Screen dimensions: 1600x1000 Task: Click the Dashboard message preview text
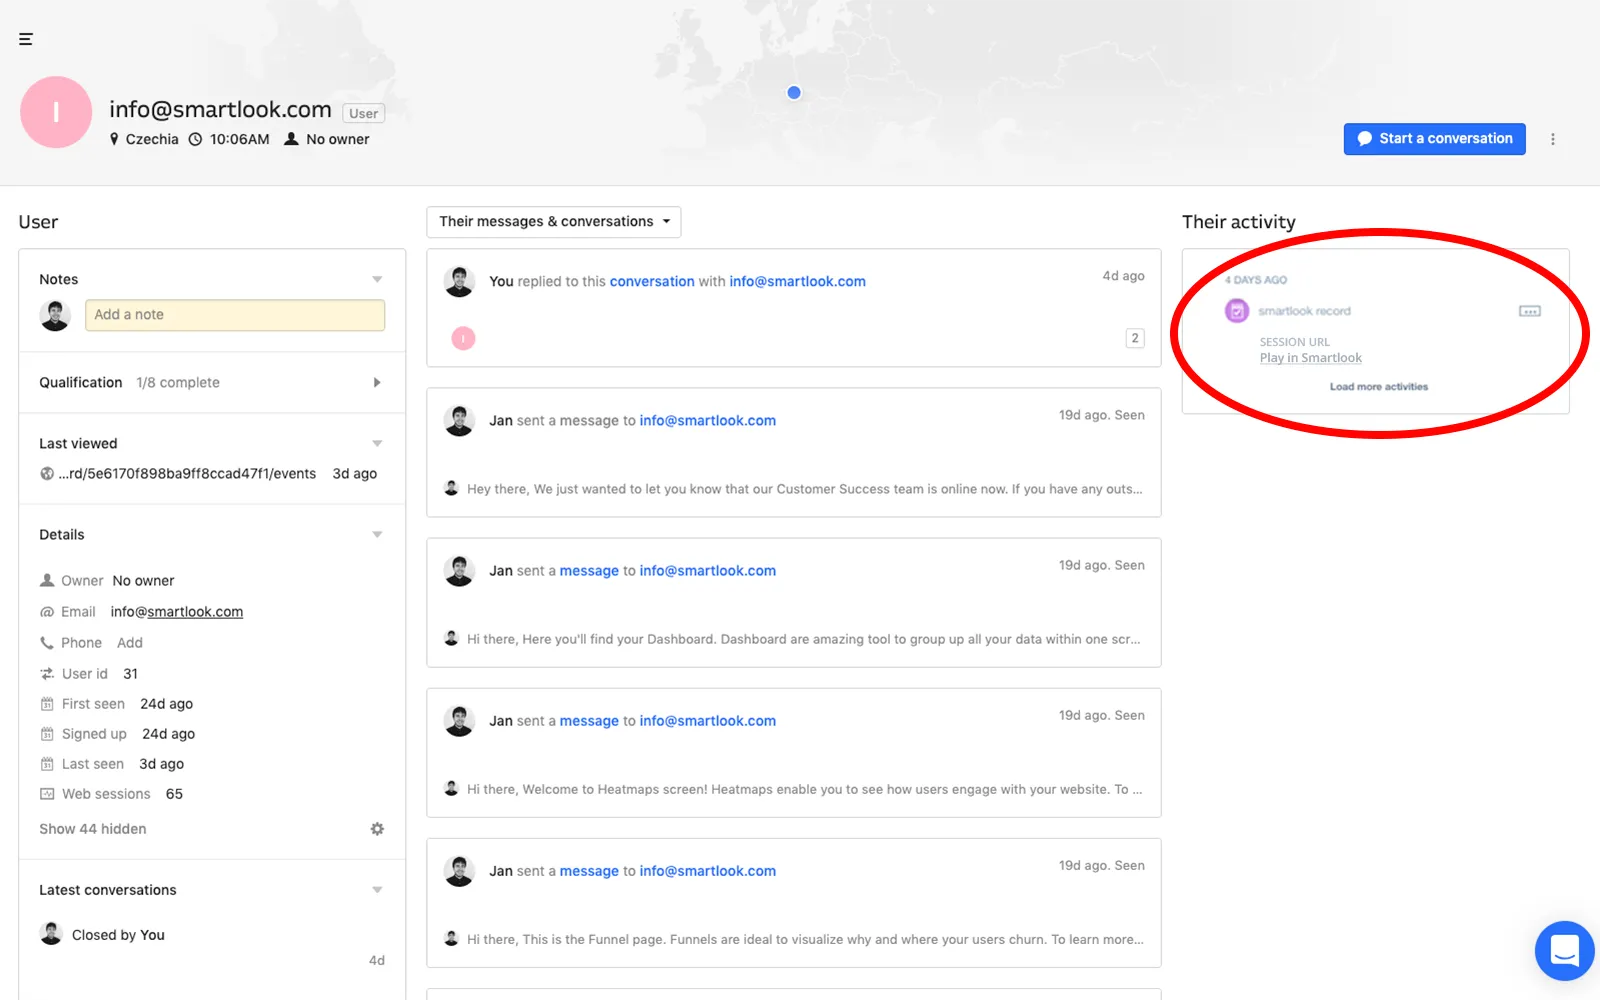pos(804,639)
